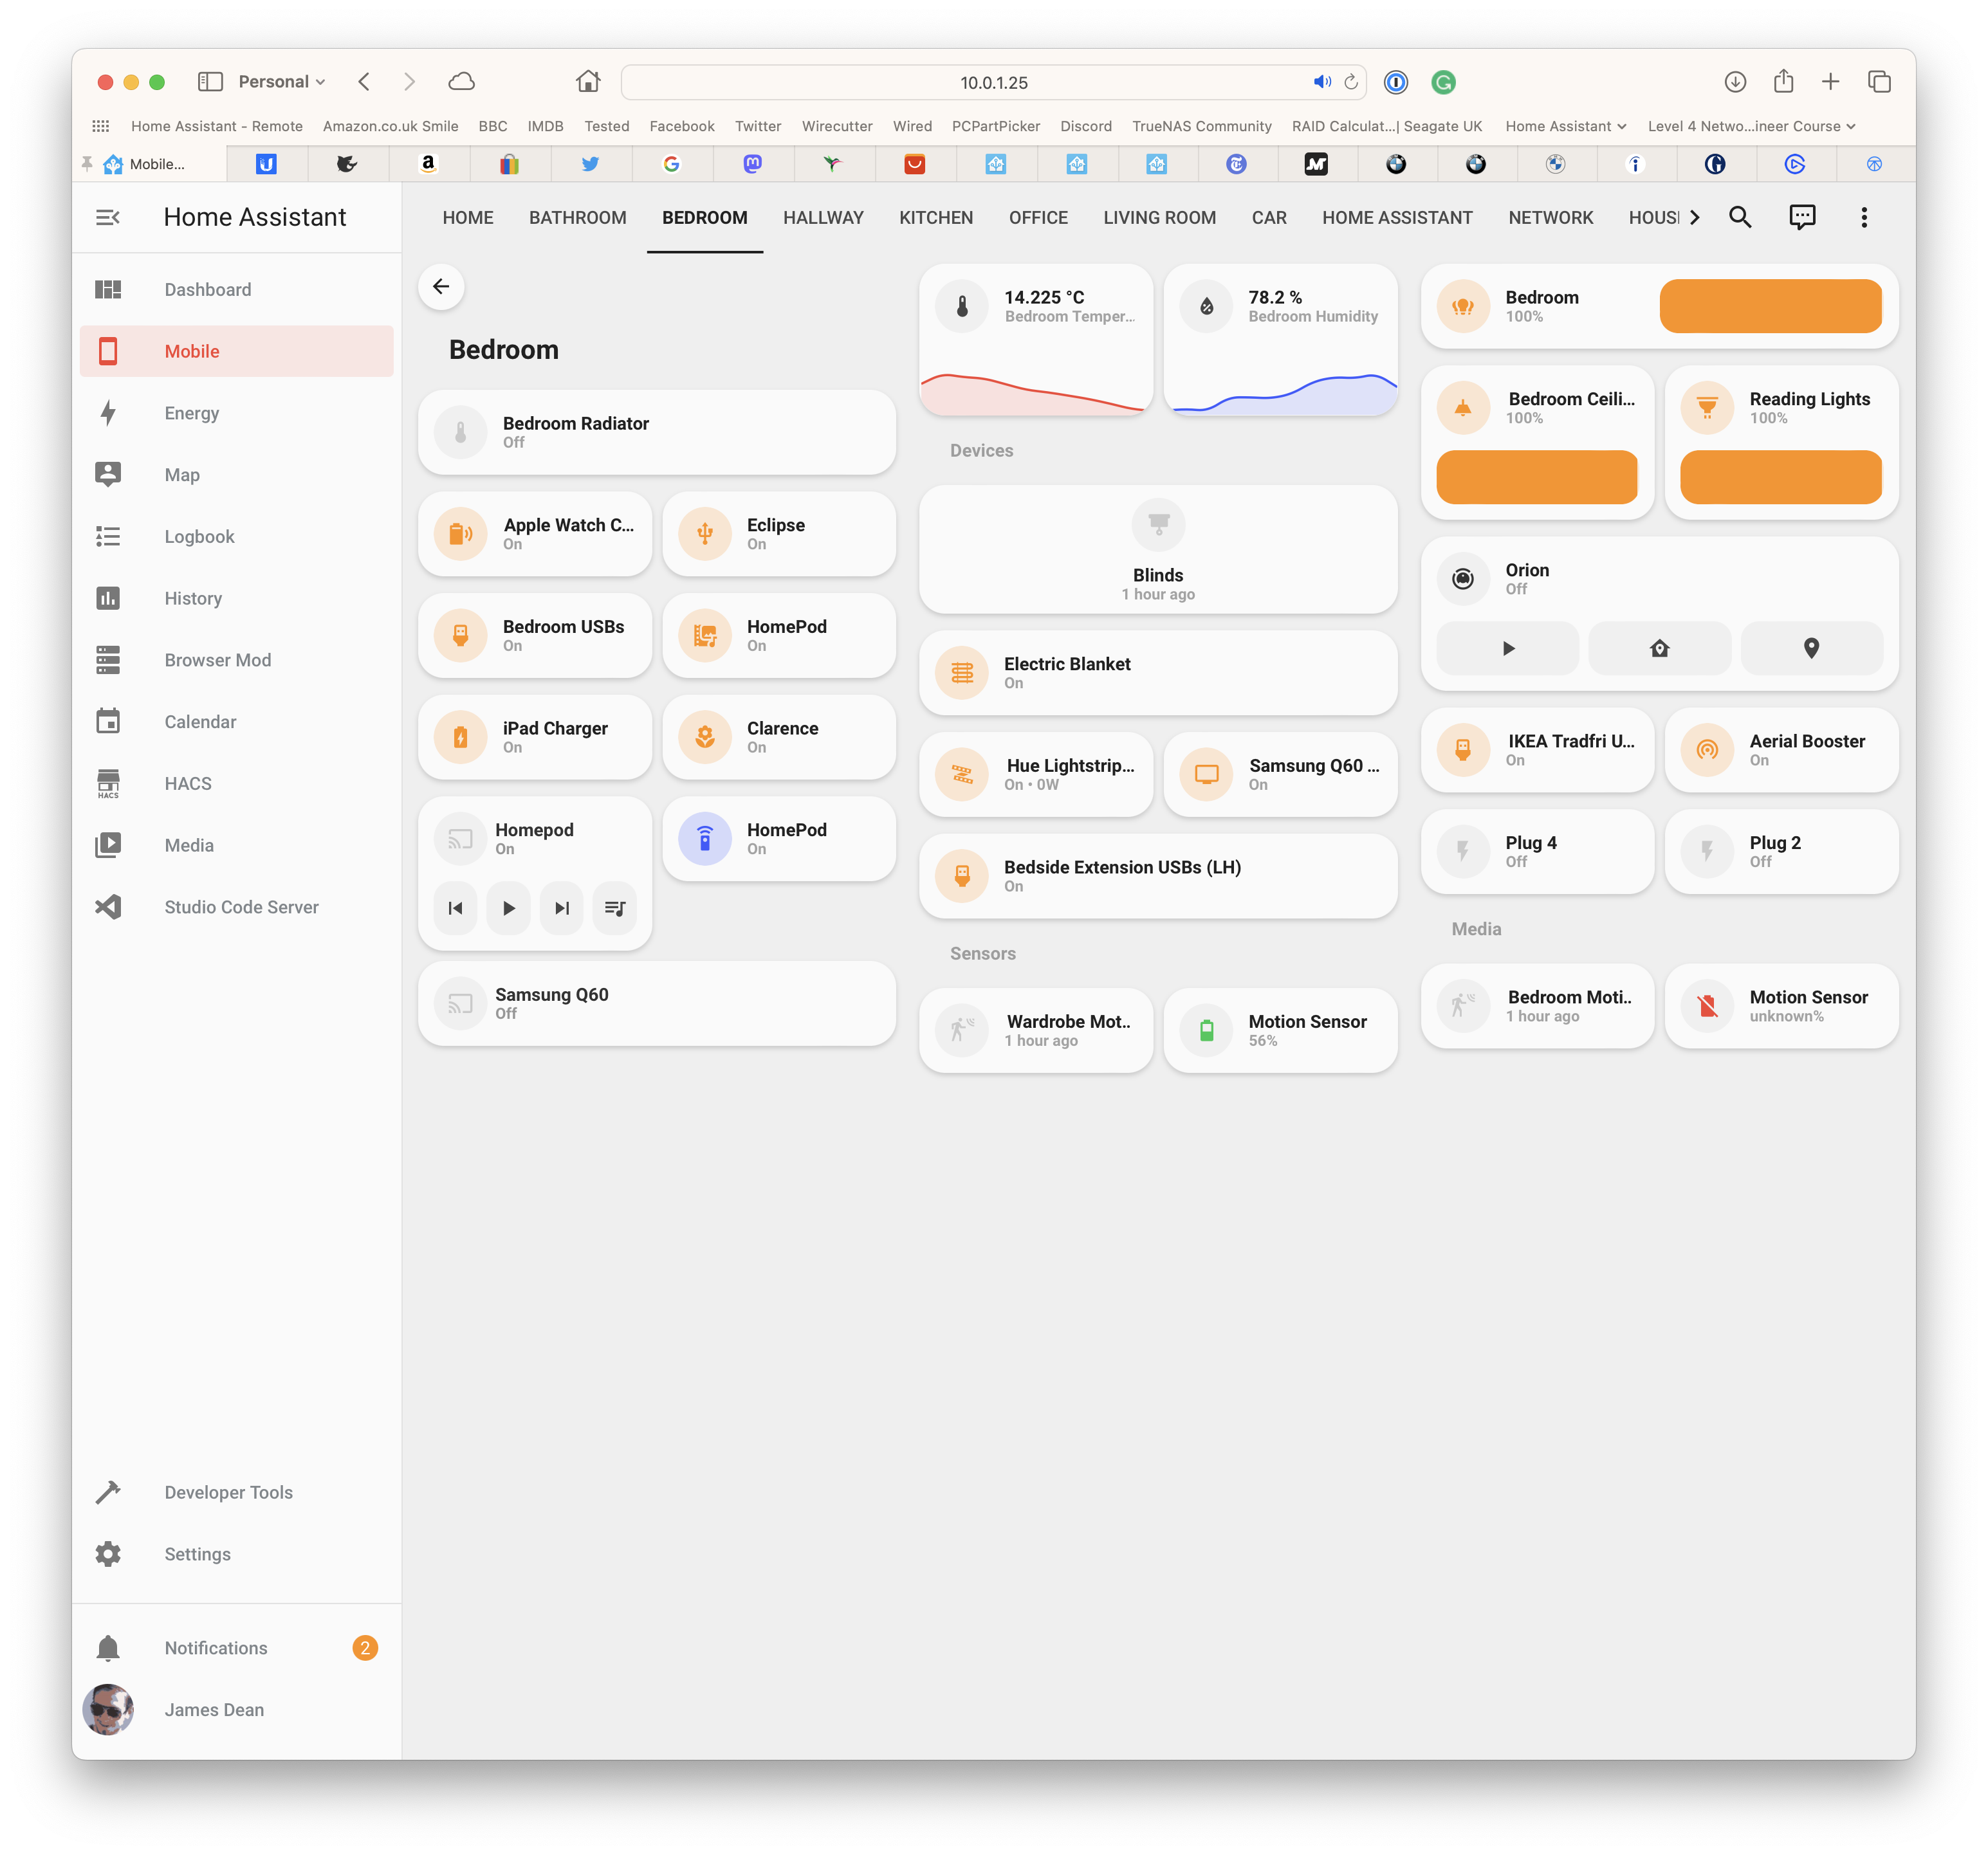The width and height of the screenshot is (1988, 1855).
Task: Toggle the Bedroom Radiator card
Action: (657, 433)
